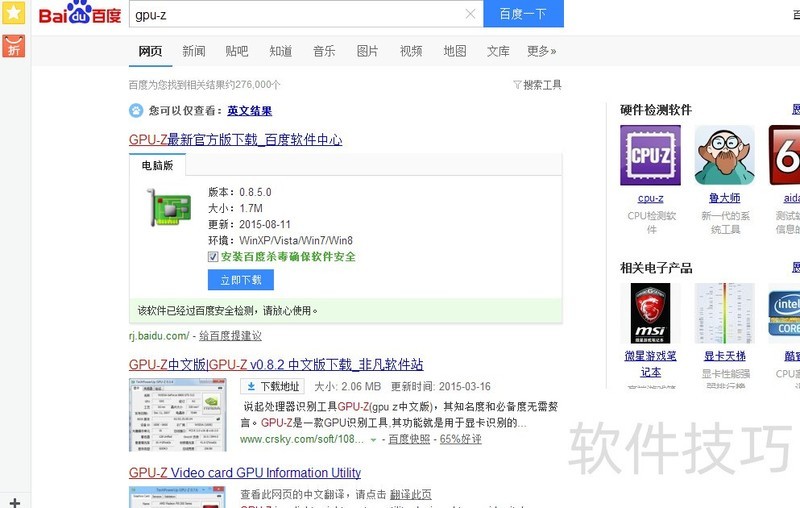Click the 65%好评 link
The width and height of the screenshot is (800, 508).
point(460,439)
